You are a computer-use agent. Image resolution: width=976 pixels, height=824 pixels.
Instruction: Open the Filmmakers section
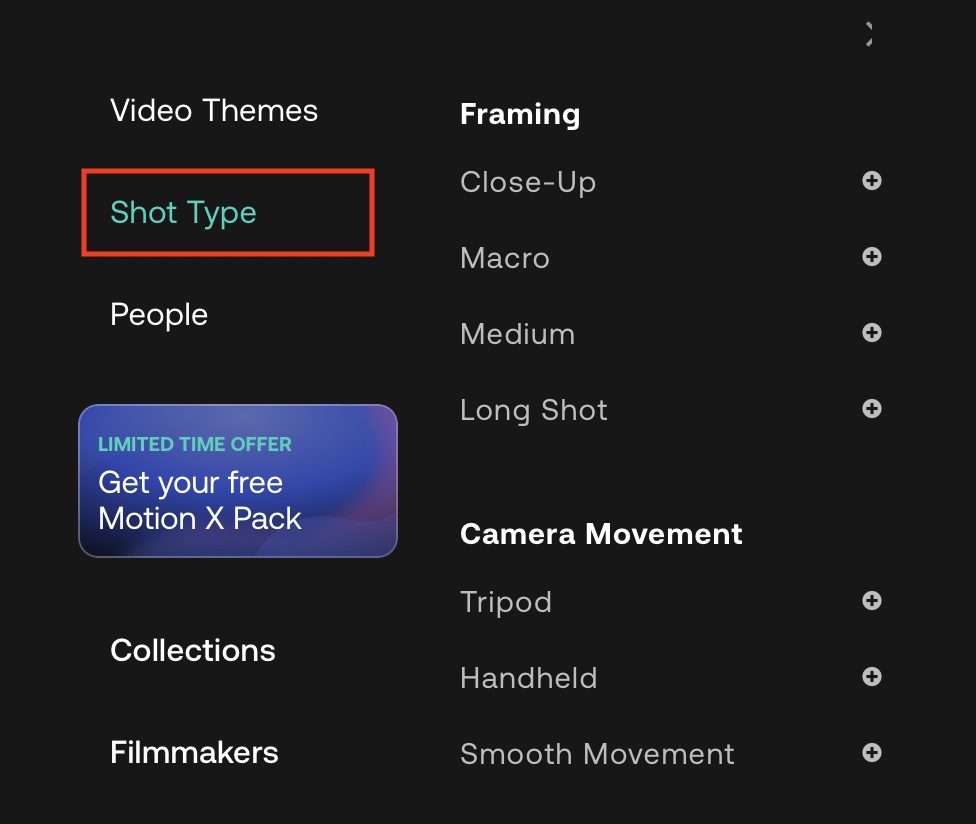point(194,752)
